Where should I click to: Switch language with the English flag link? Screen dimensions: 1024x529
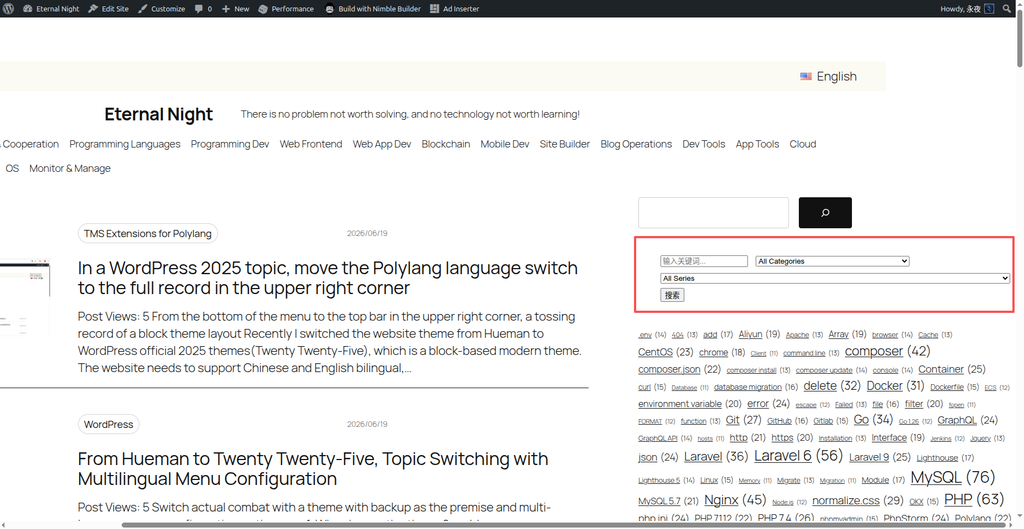point(828,76)
